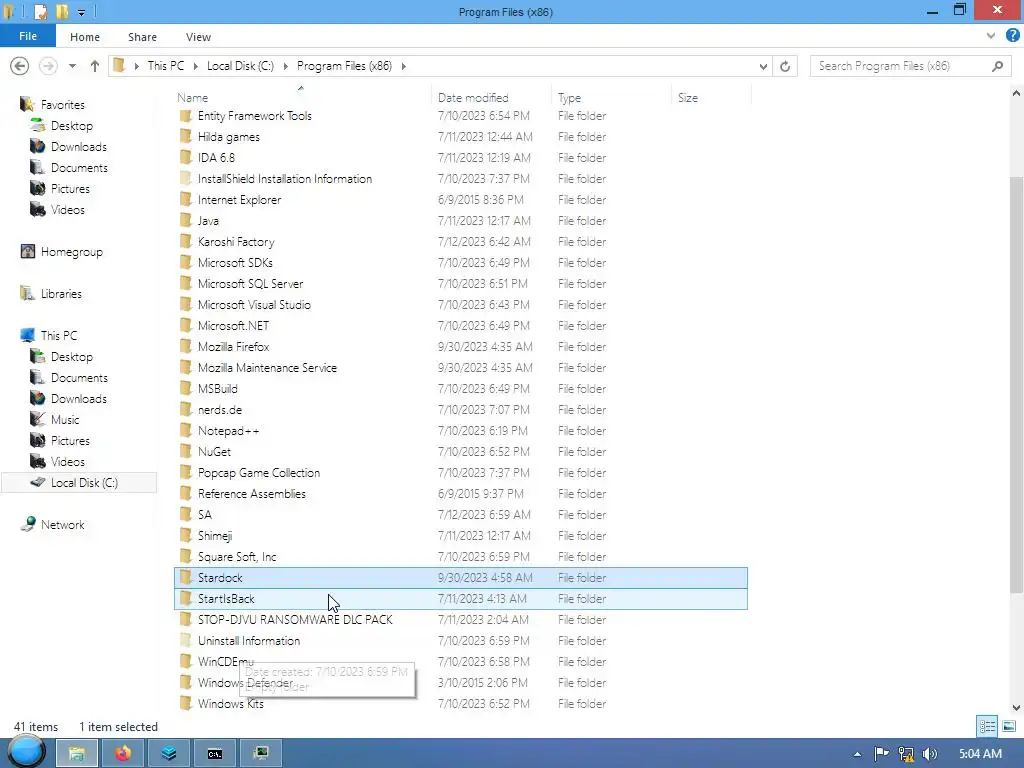1024x768 pixels.
Task: Select the Entity Framework Tools folder icon
Action: click(186, 116)
